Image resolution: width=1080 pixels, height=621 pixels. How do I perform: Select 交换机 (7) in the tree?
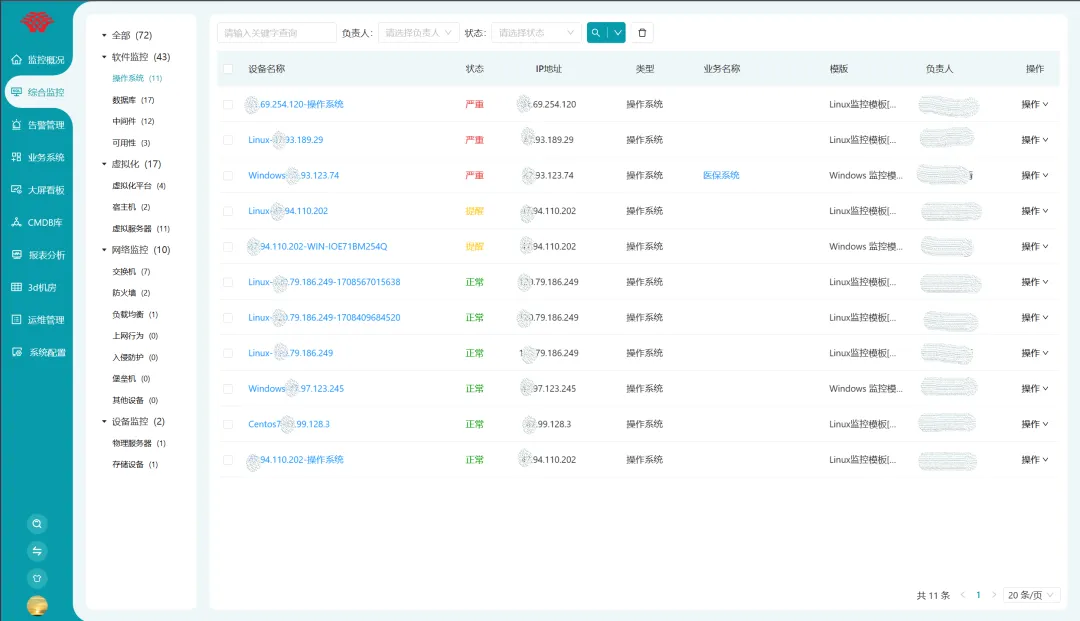(x=131, y=271)
